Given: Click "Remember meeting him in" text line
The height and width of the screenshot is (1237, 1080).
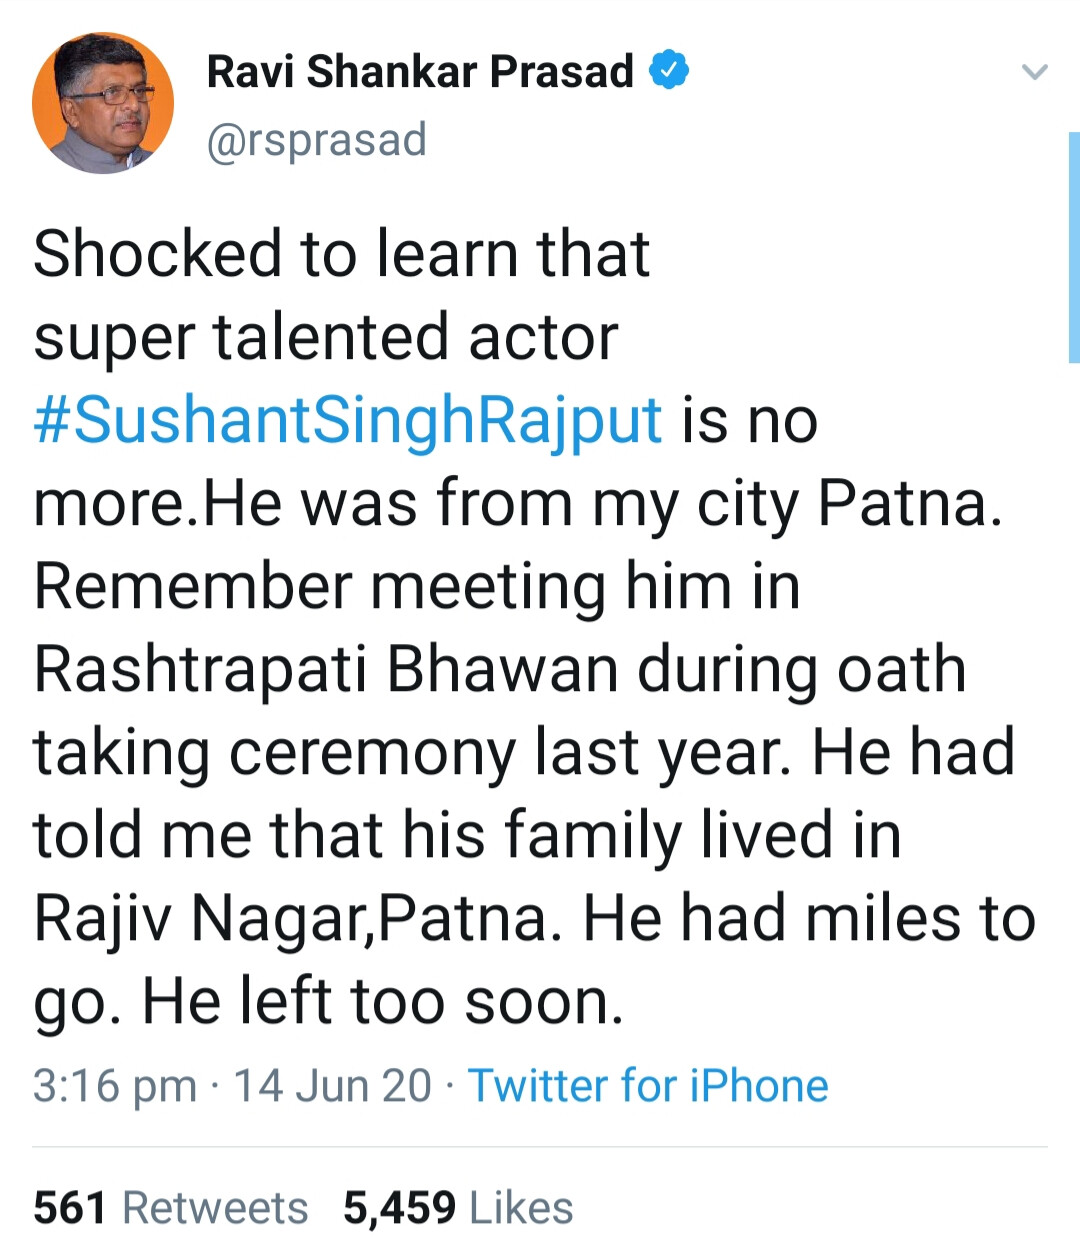Looking at the screenshot, I should click(x=417, y=586).
